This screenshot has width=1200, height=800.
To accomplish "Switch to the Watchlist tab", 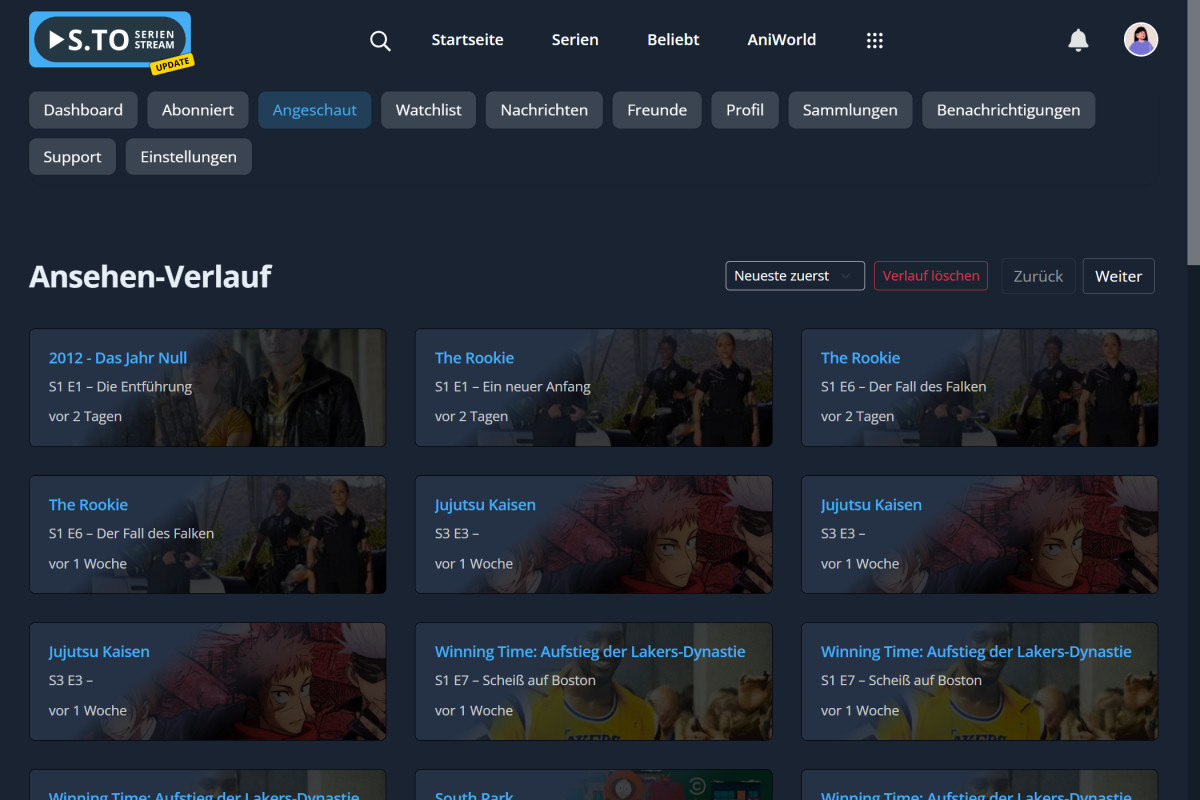I will [428, 110].
